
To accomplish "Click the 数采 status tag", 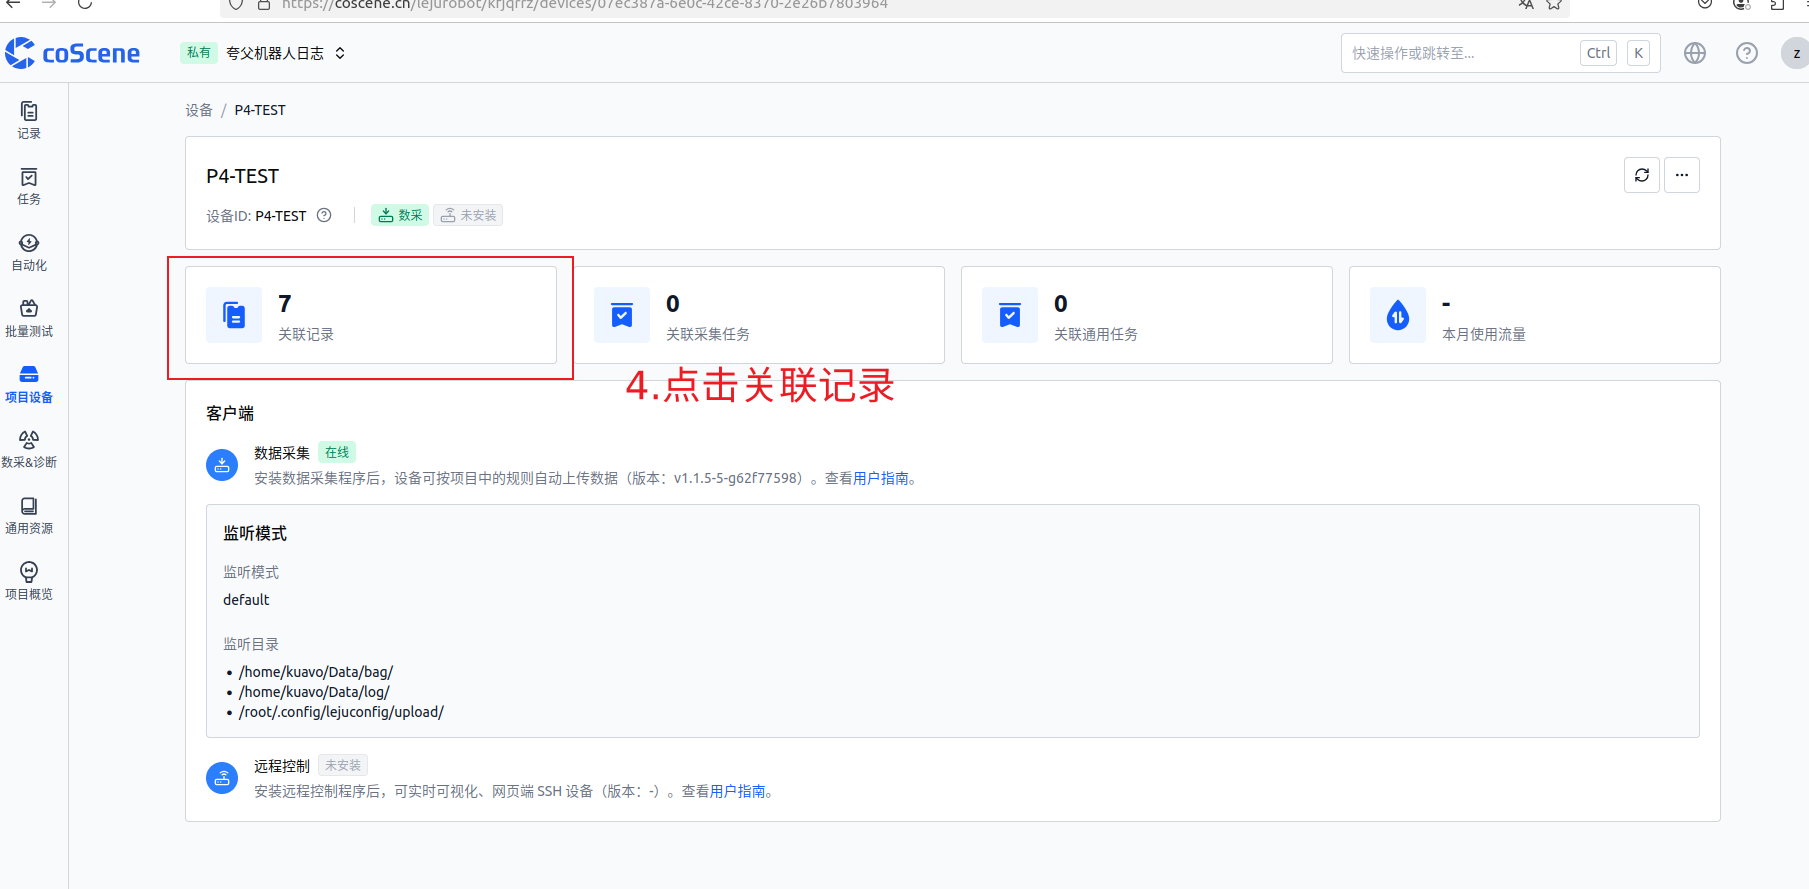I will [x=400, y=215].
